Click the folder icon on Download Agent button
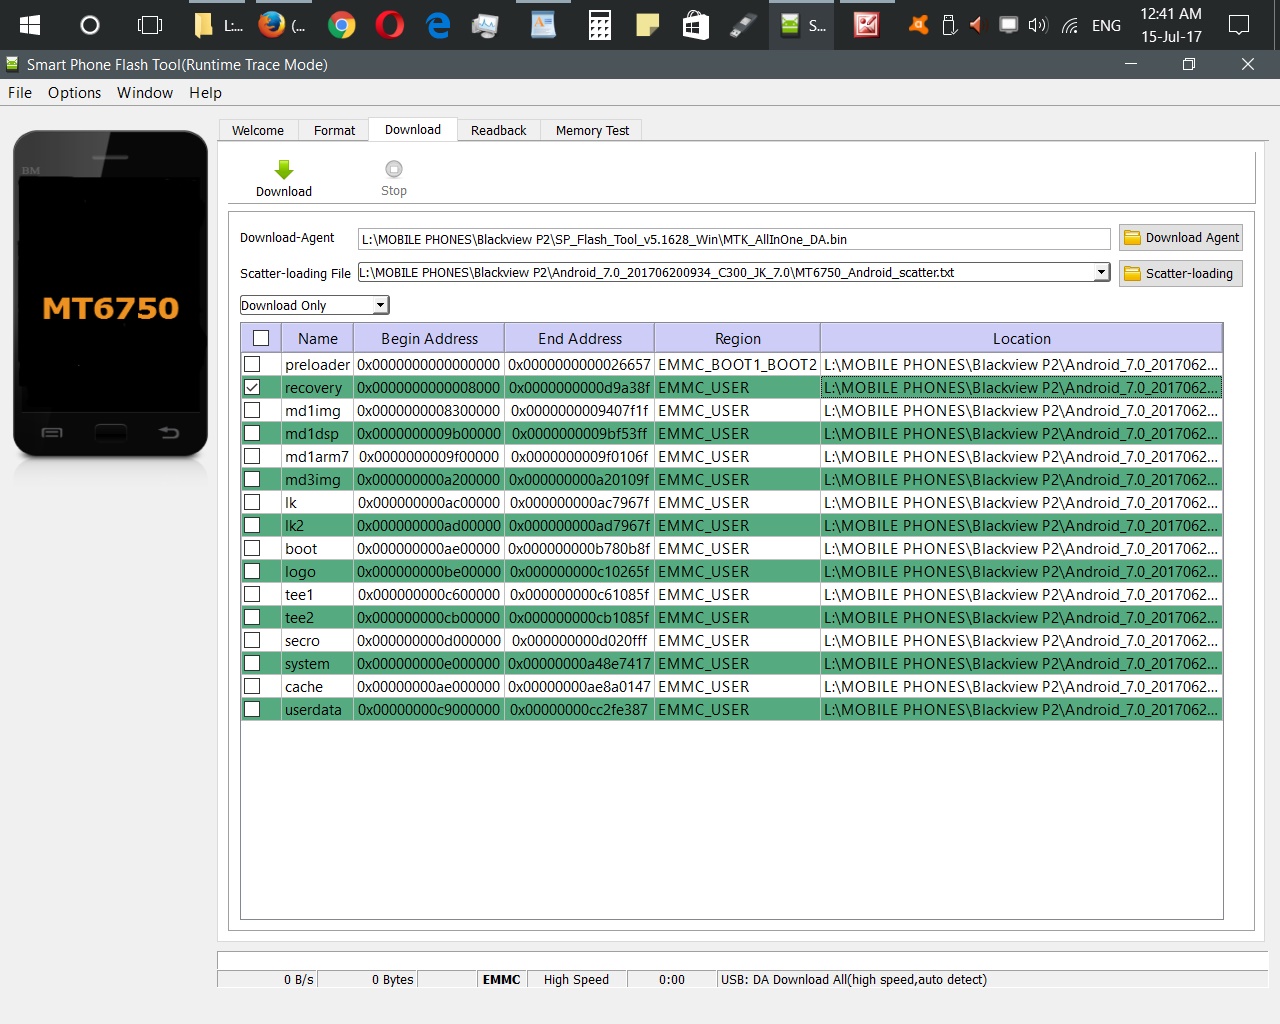 coord(1132,238)
